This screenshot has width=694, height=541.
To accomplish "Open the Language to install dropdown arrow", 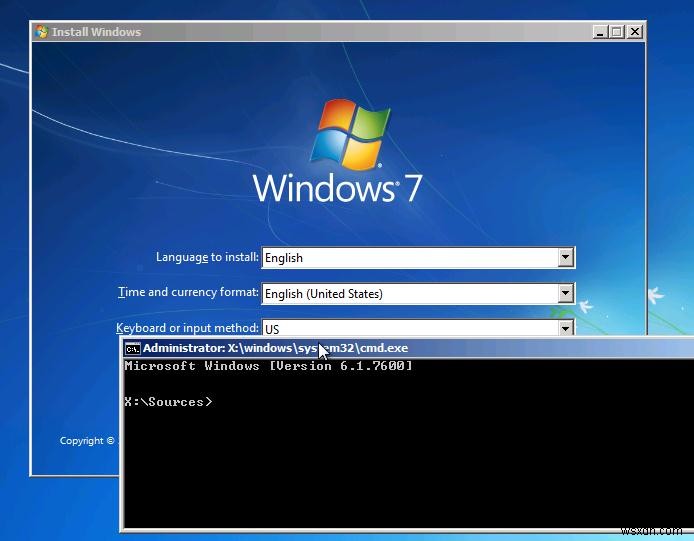I will point(565,257).
